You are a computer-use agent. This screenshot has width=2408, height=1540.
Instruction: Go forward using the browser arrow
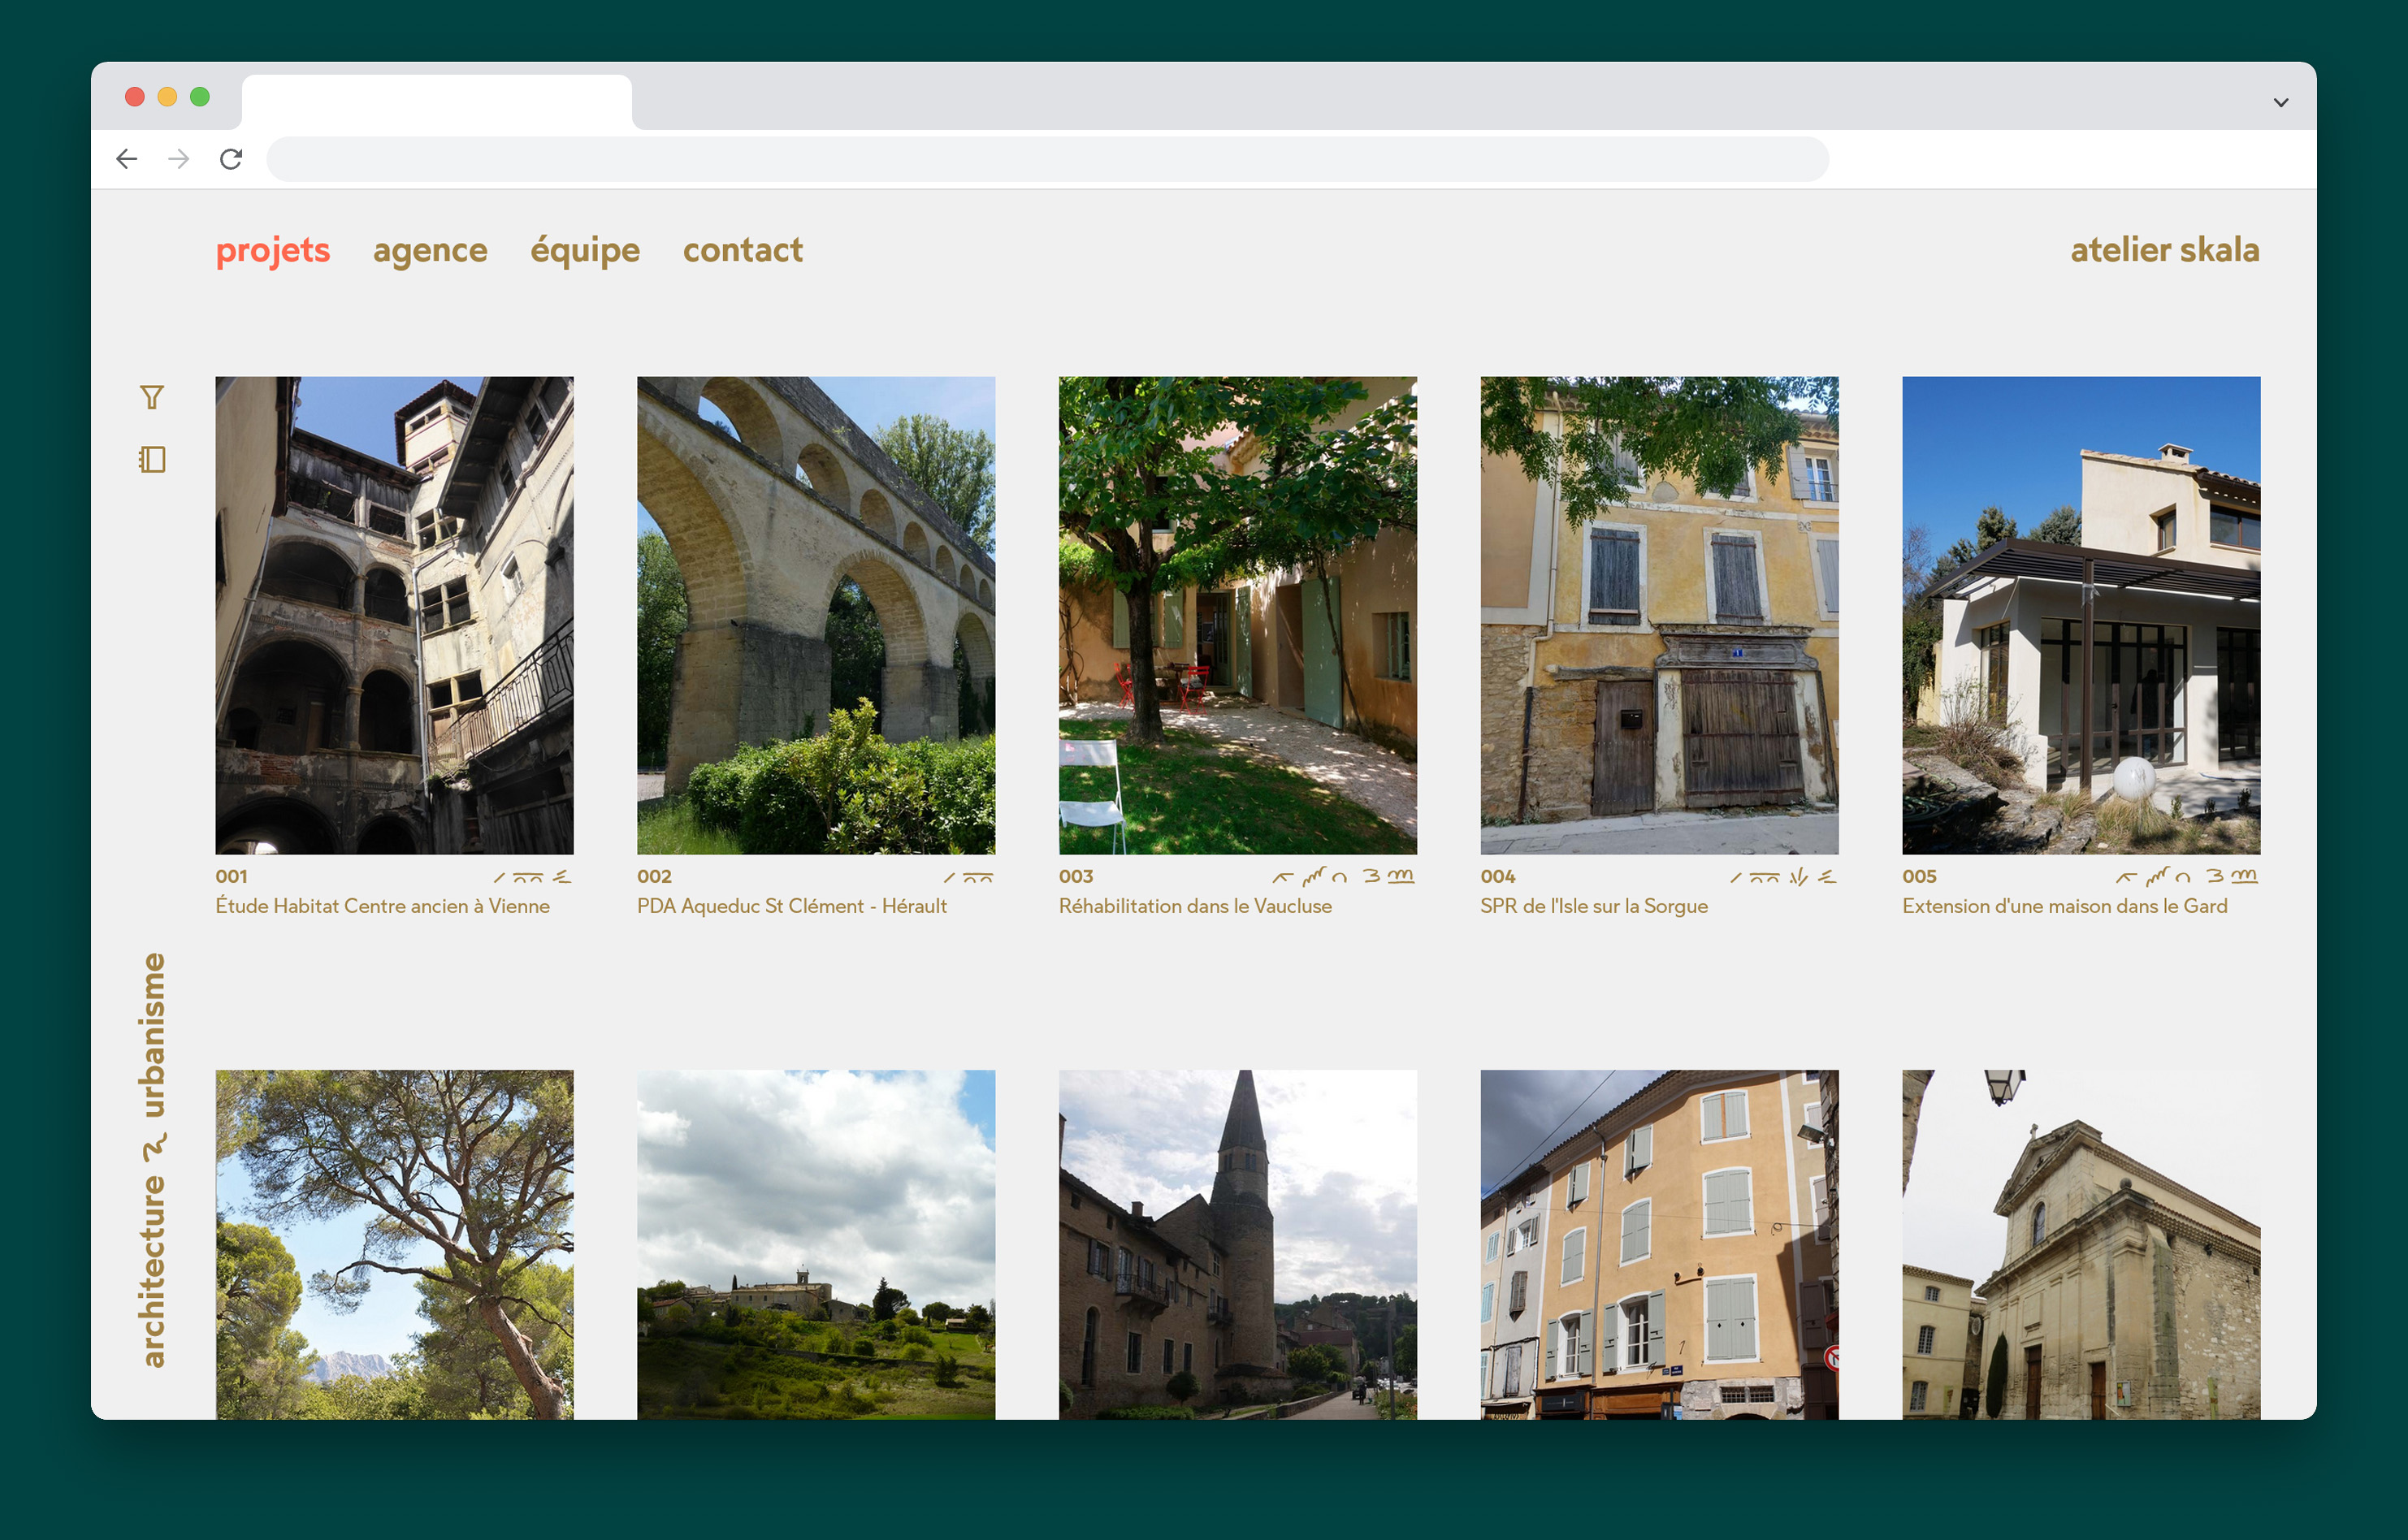179,159
